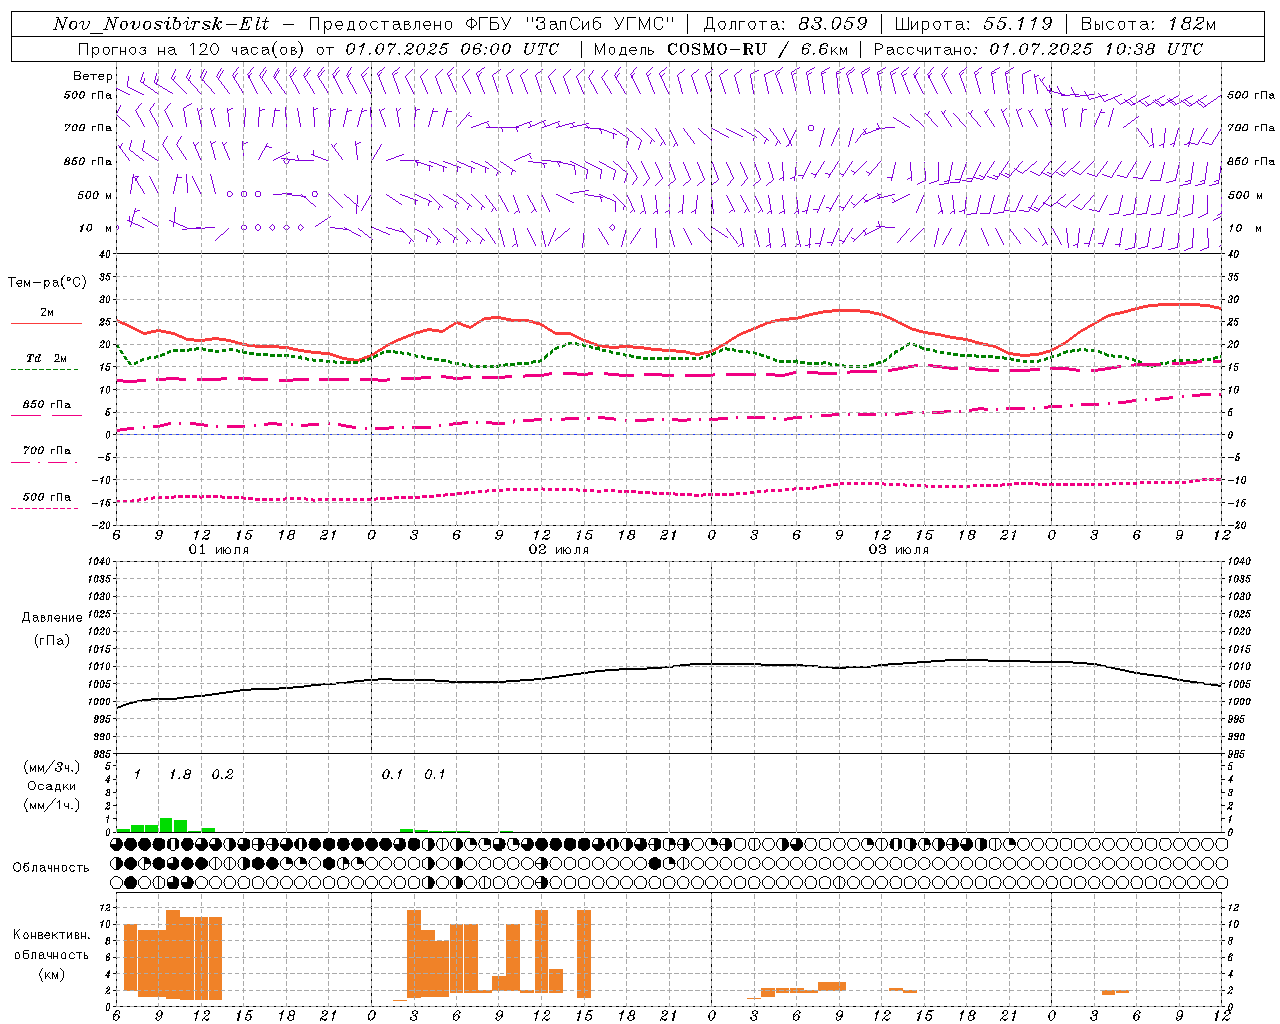Click the latitude value Широта: 55.119
This screenshot has width=1280, height=1024.
973,24
